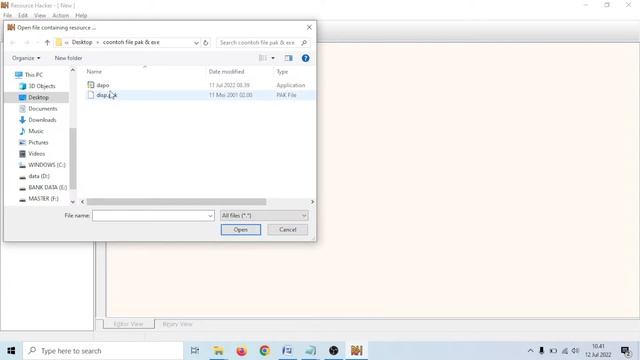Screen dimensions: 640x360
Task: Open the Desktop folder in sidebar
Action: [38, 98]
